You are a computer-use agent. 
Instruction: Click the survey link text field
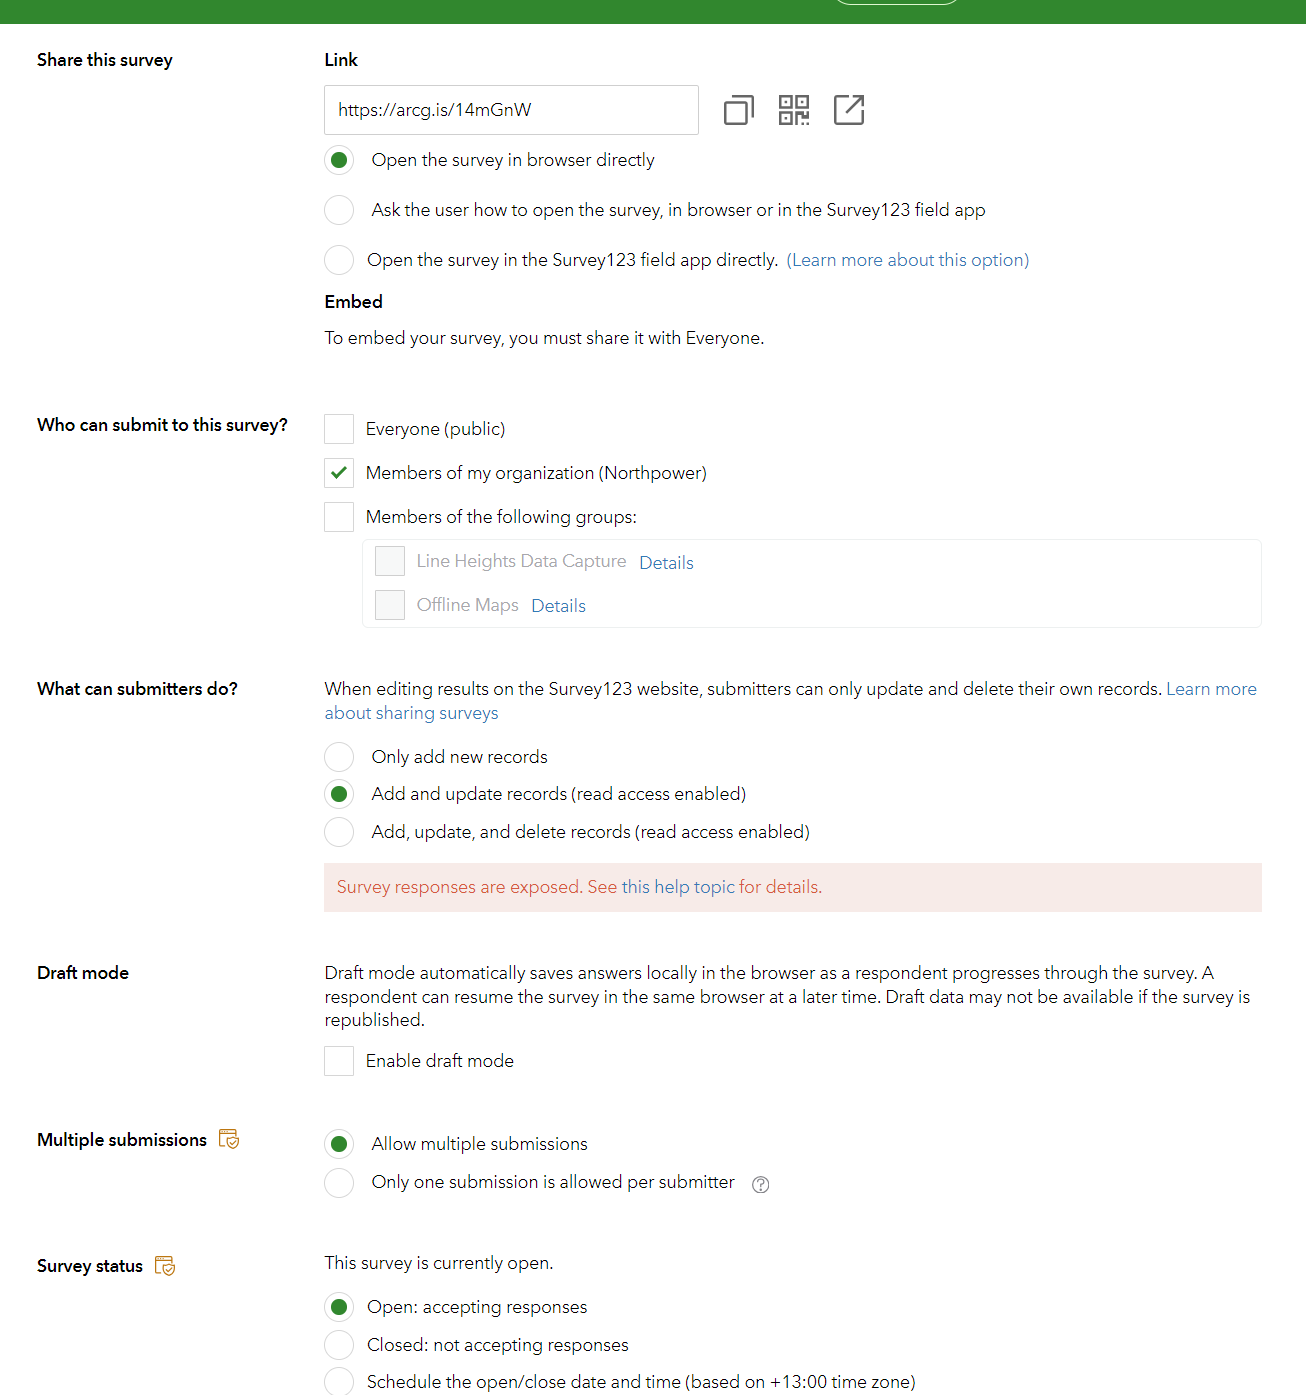[x=511, y=110]
